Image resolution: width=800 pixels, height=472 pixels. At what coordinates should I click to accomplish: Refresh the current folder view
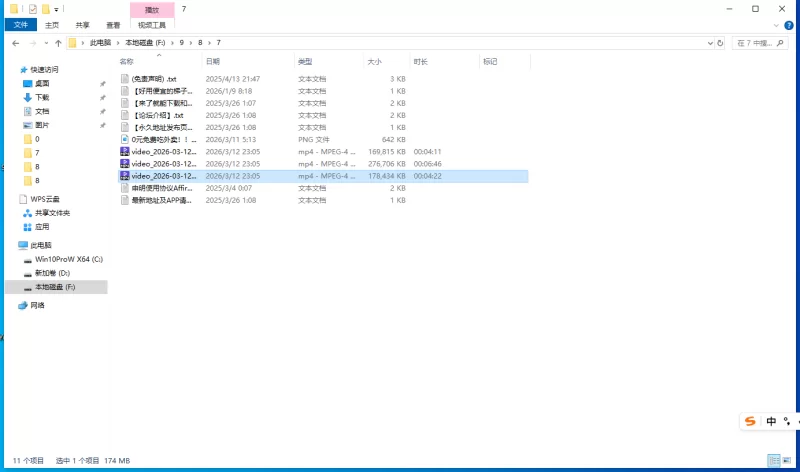coord(721,43)
